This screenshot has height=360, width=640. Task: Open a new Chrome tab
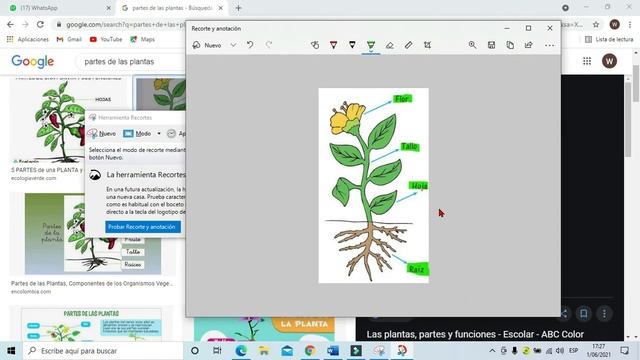tap(239, 8)
